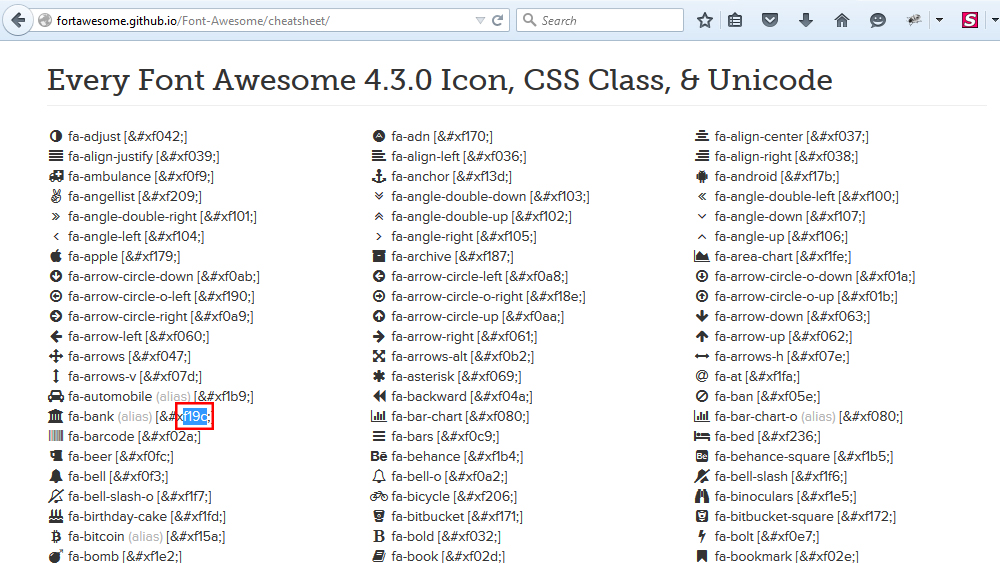Open the URL bar history dropdown arrow

point(480,20)
